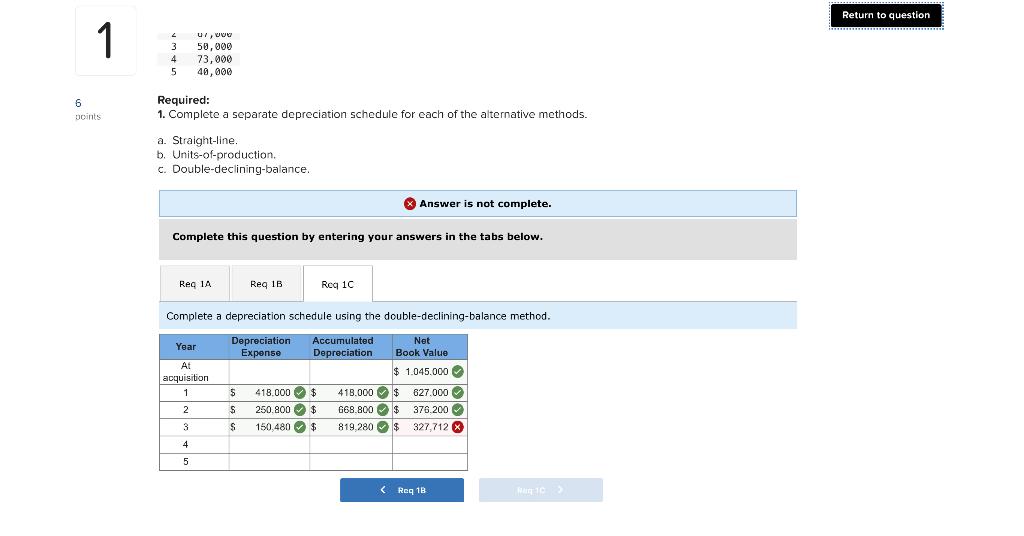Click the green check next to $1,045,000 book value
Image resolution: width=1024 pixels, height=536 pixels.
coord(458,371)
